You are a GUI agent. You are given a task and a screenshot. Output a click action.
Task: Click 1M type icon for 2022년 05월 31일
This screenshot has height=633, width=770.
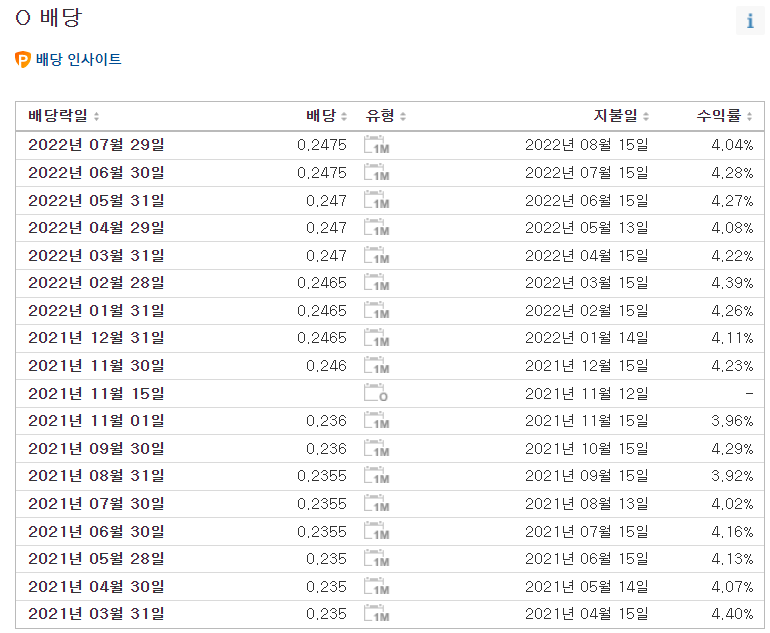point(377,200)
